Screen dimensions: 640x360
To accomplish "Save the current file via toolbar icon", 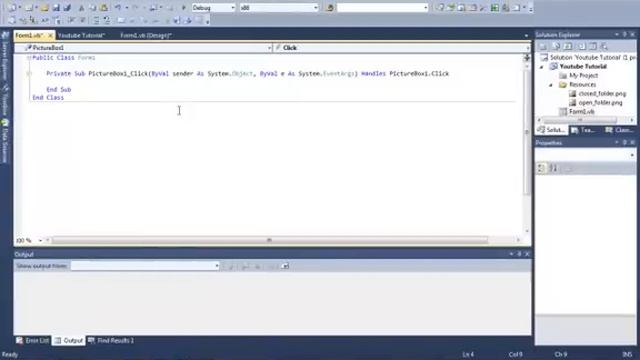I will 56,8.
